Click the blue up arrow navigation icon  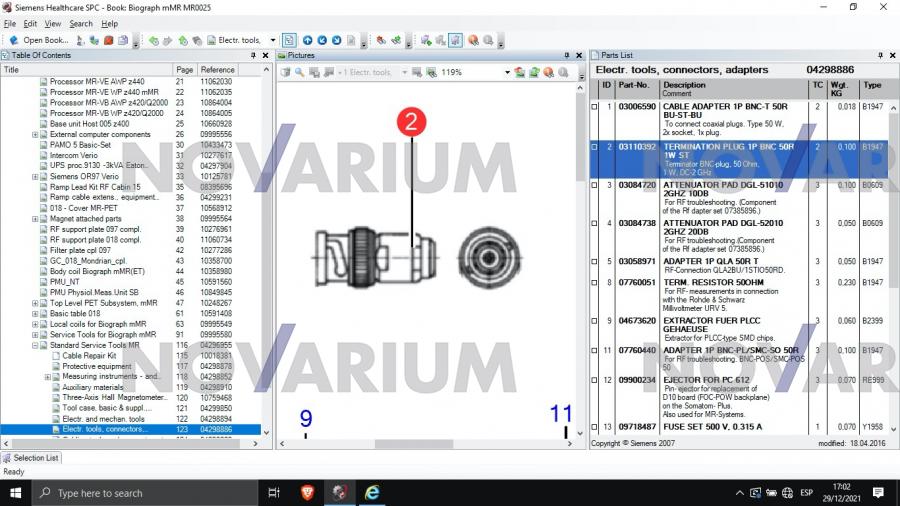tap(308, 40)
